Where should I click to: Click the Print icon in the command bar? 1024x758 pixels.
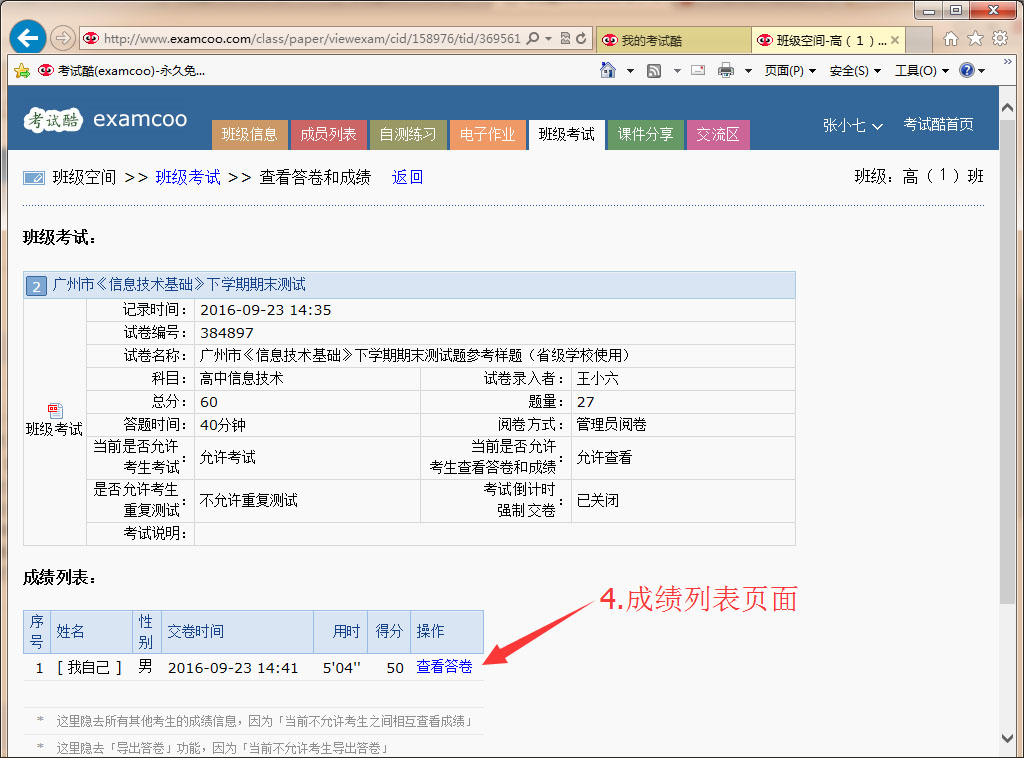727,70
